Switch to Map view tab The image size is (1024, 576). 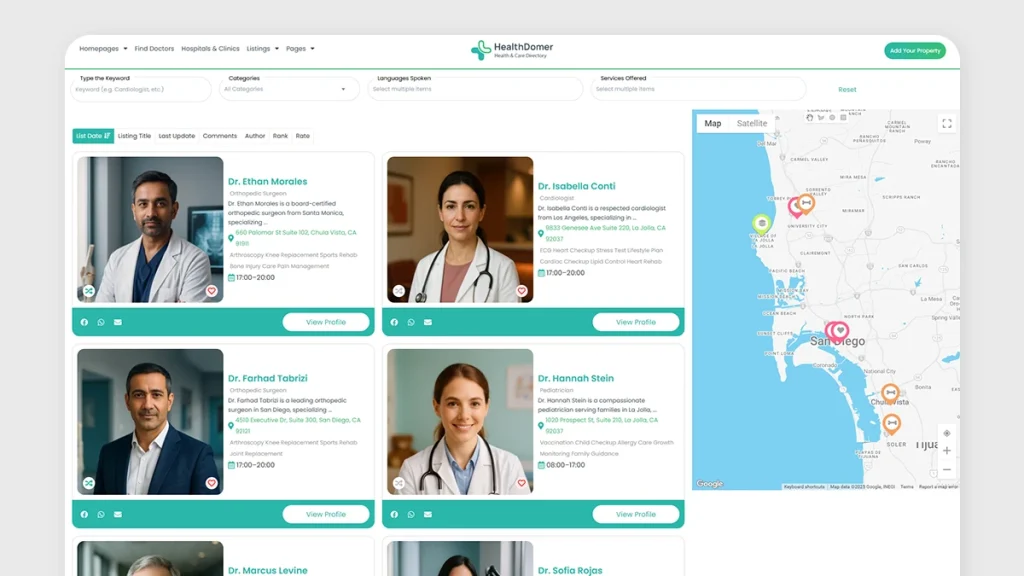[712, 123]
